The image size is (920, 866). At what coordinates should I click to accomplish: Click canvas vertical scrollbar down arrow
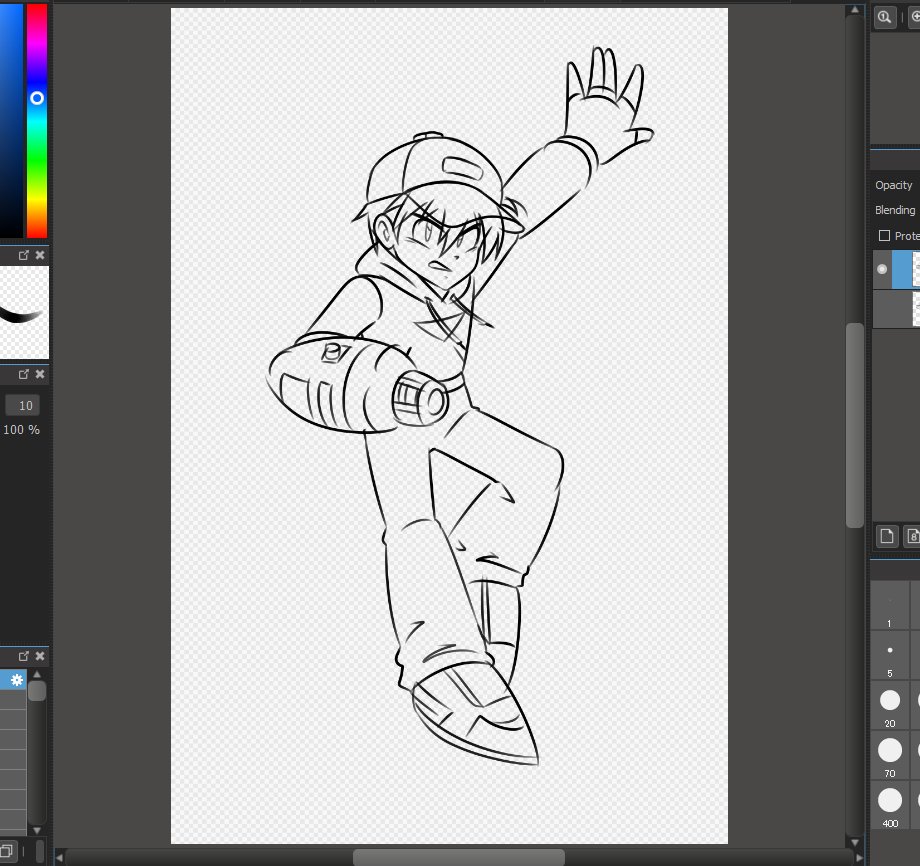click(854, 843)
